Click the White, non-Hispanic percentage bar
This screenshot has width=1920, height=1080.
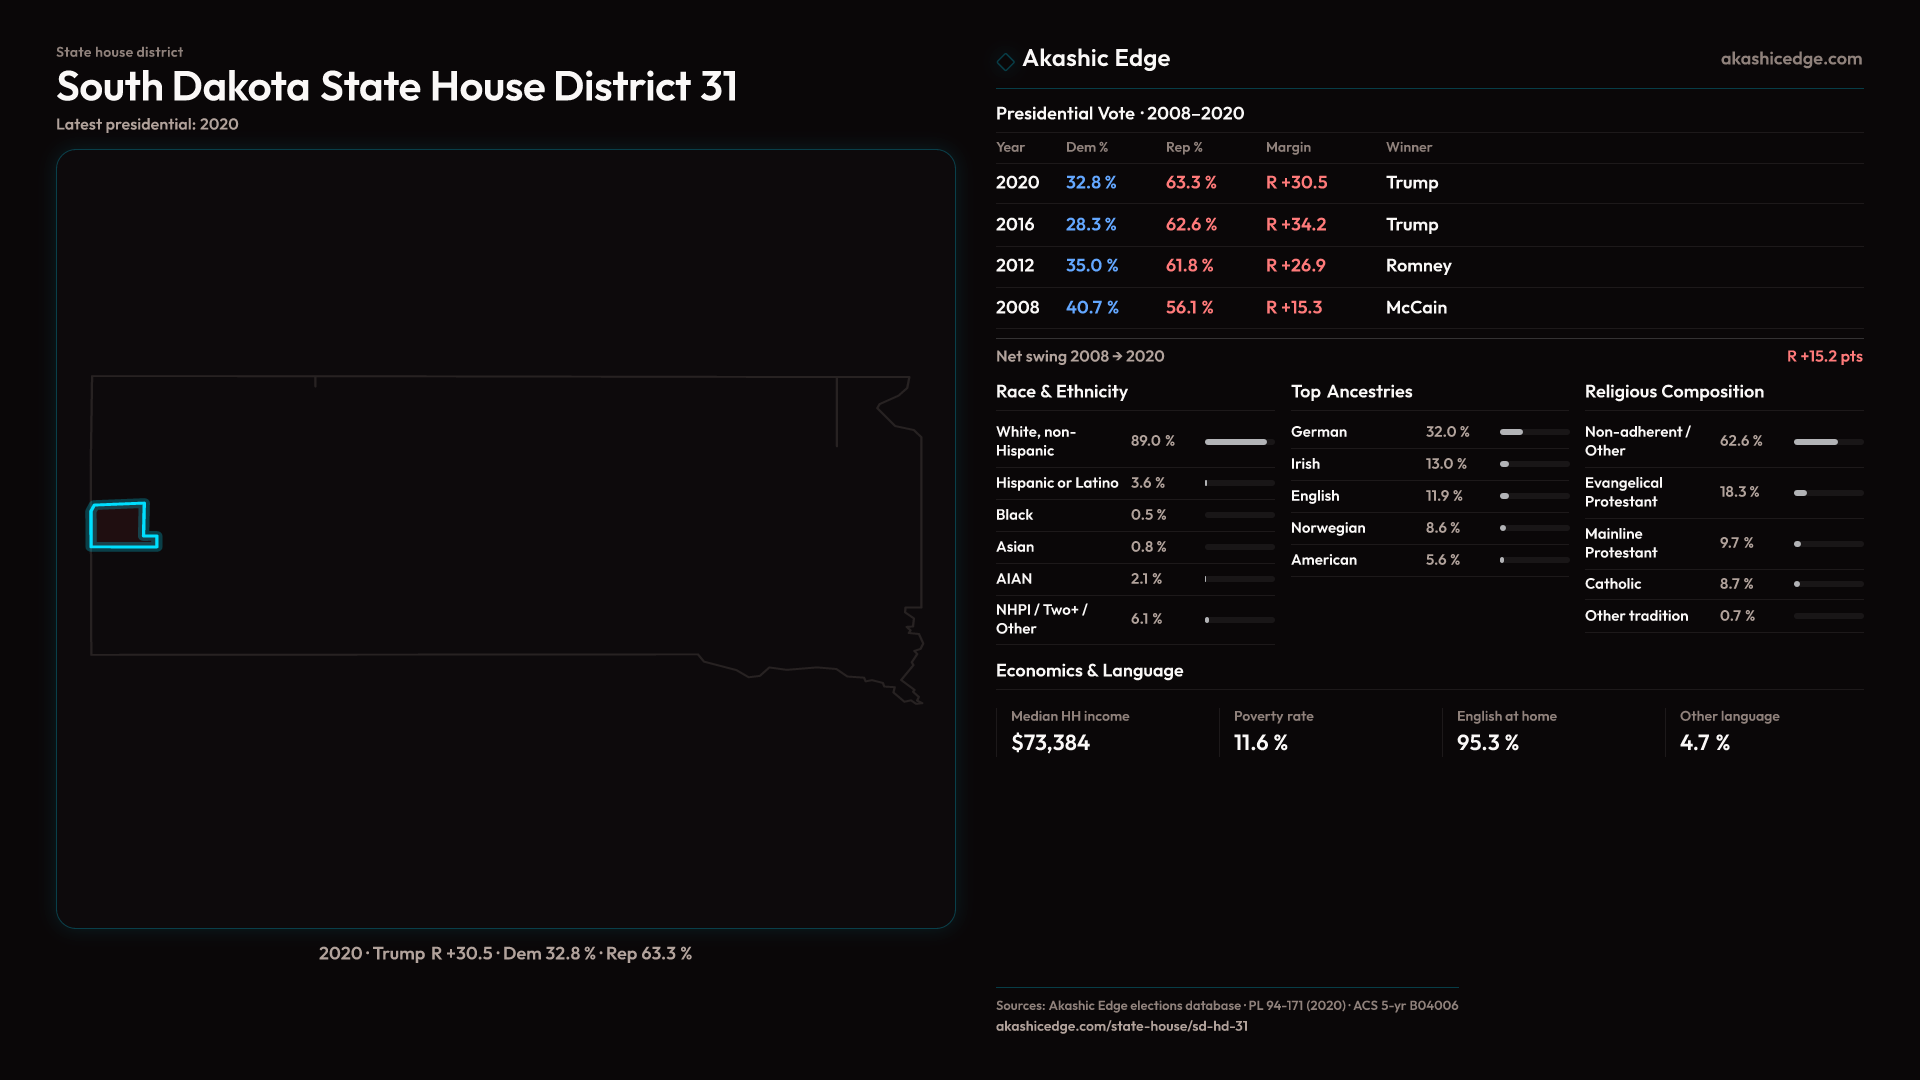1238,441
